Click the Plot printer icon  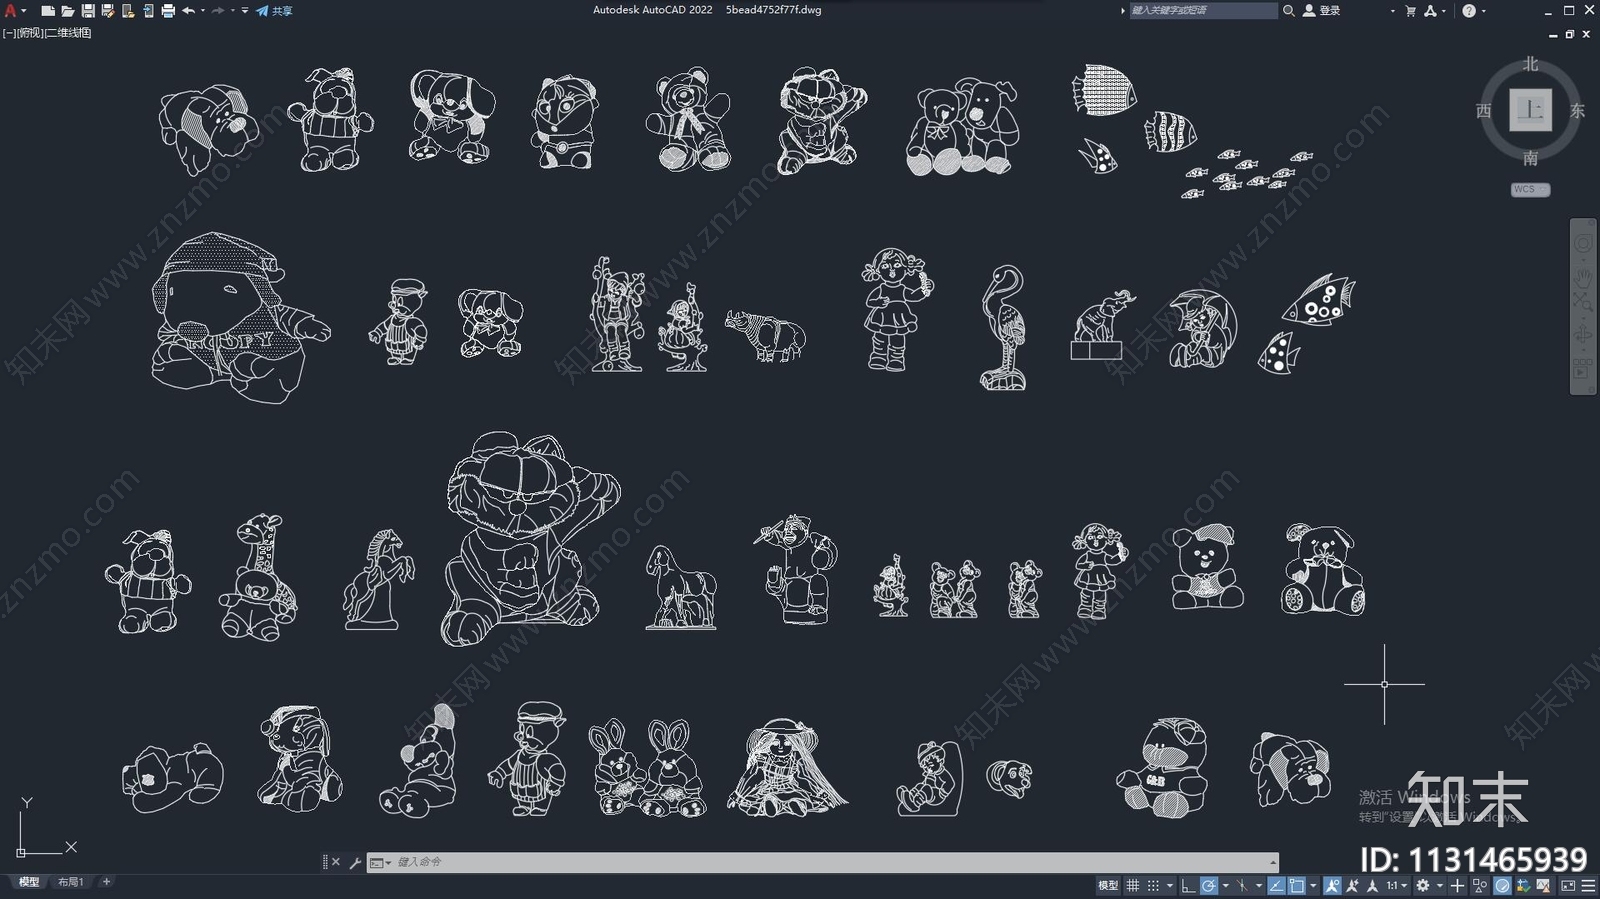(168, 11)
